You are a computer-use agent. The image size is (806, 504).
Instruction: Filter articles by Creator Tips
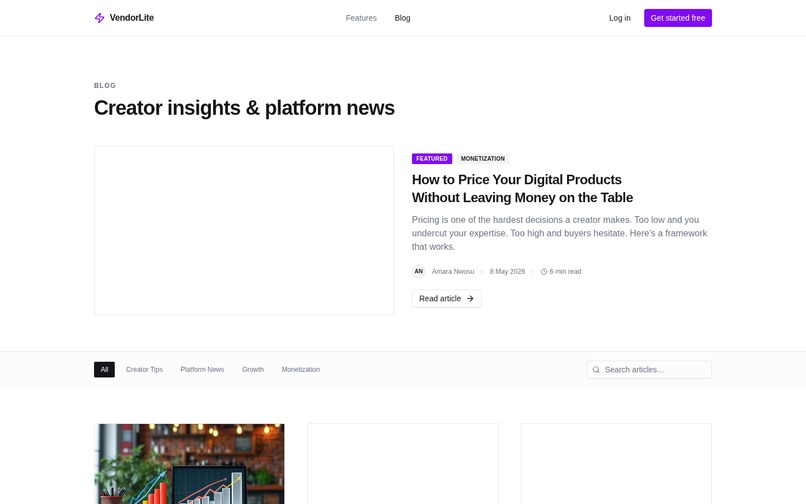tap(144, 369)
